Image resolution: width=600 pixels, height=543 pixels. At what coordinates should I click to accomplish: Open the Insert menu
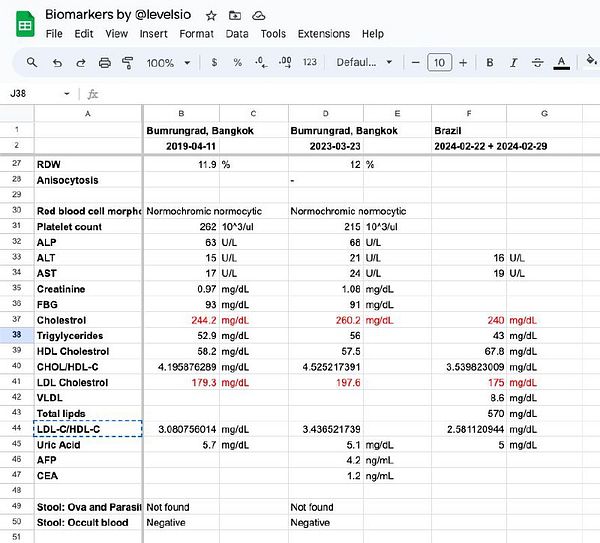(153, 34)
